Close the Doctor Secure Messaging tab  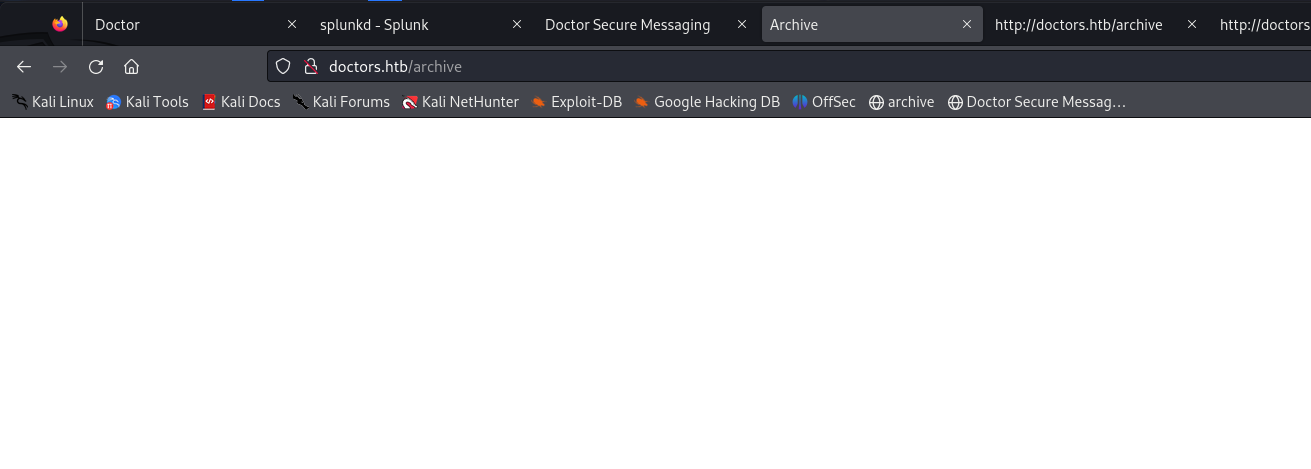[742, 25]
